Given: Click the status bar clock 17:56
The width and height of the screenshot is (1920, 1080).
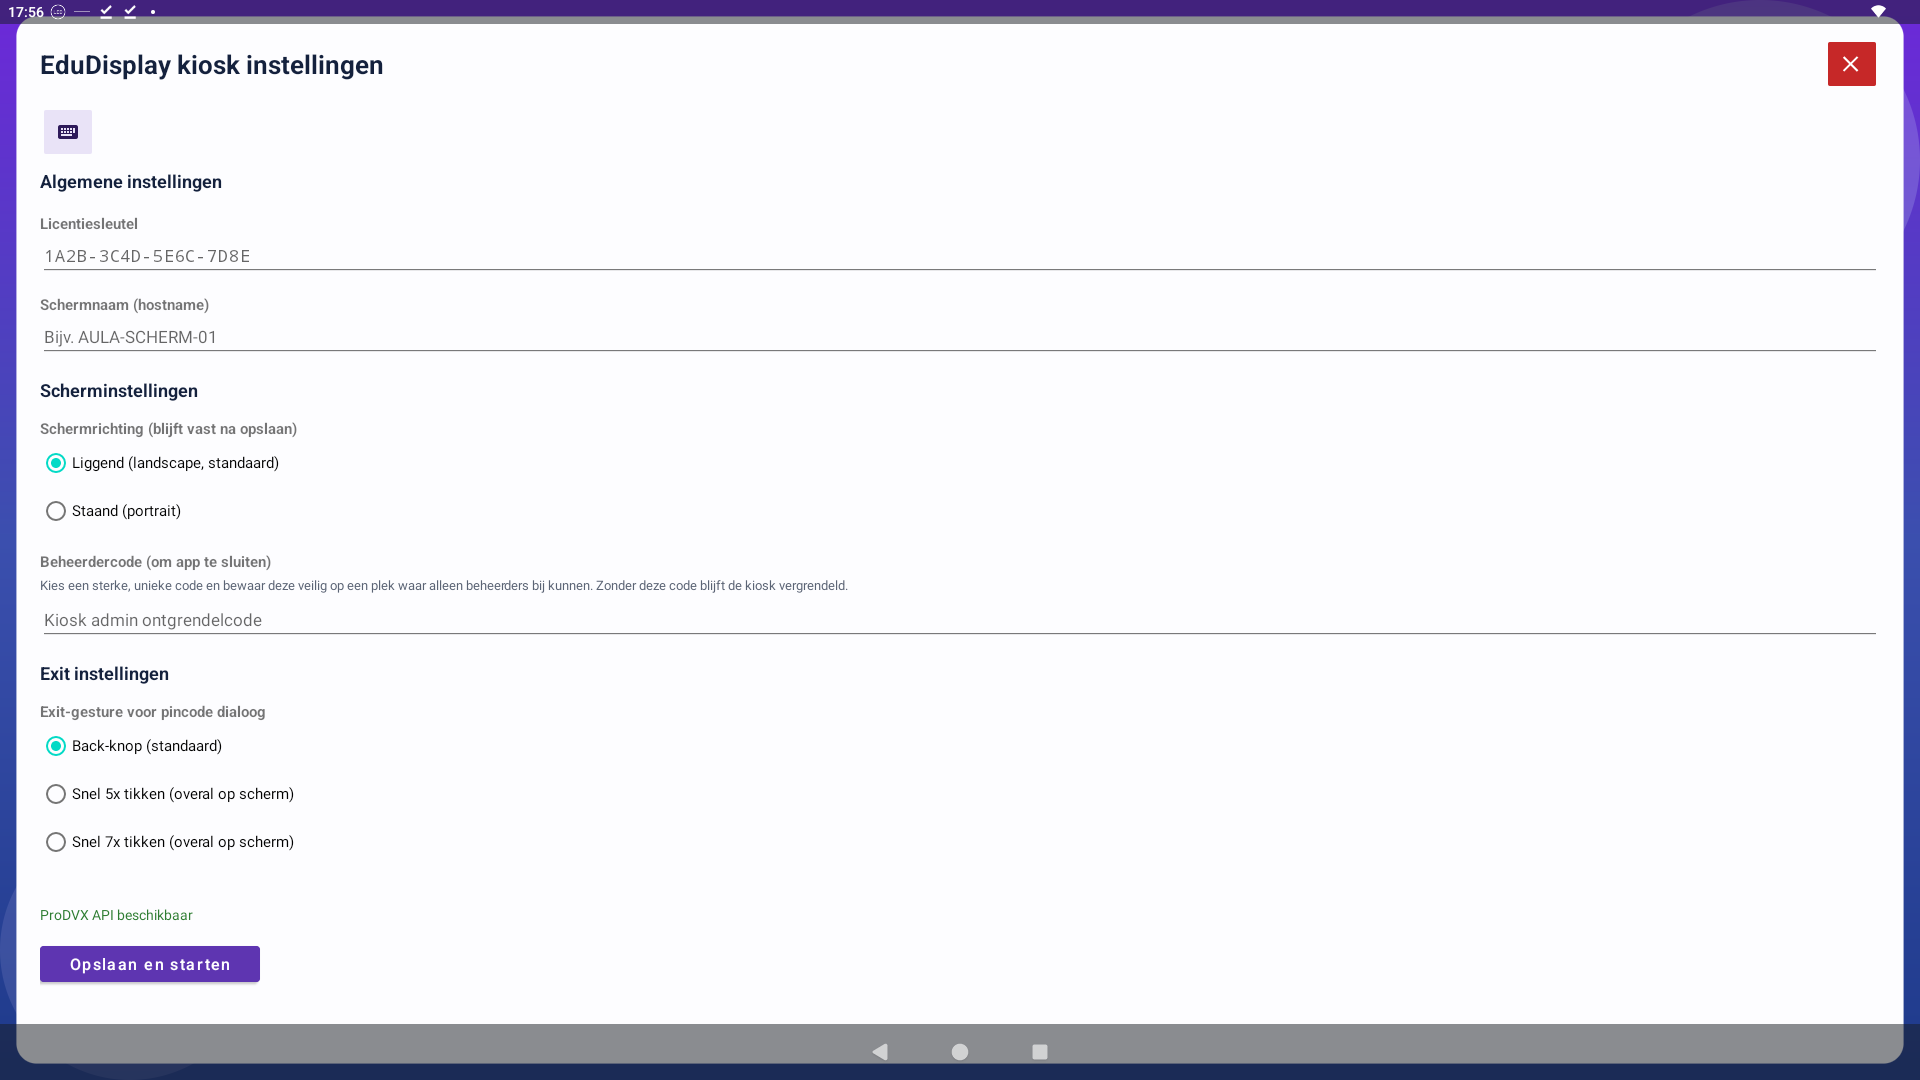Looking at the screenshot, I should tap(26, 12).
